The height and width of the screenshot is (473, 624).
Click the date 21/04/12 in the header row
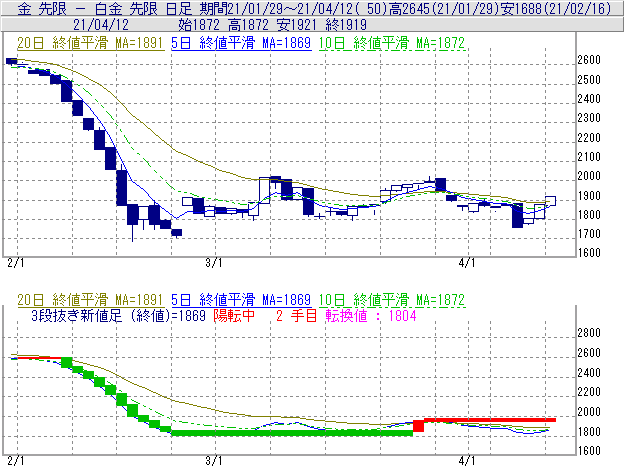click(101, 25)
